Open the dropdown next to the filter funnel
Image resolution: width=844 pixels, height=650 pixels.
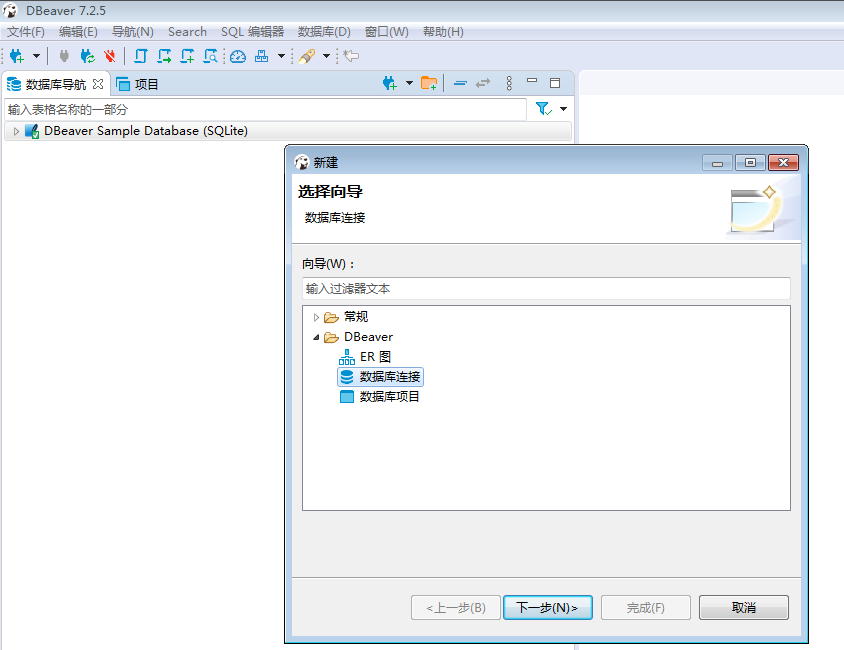point(564,109)
